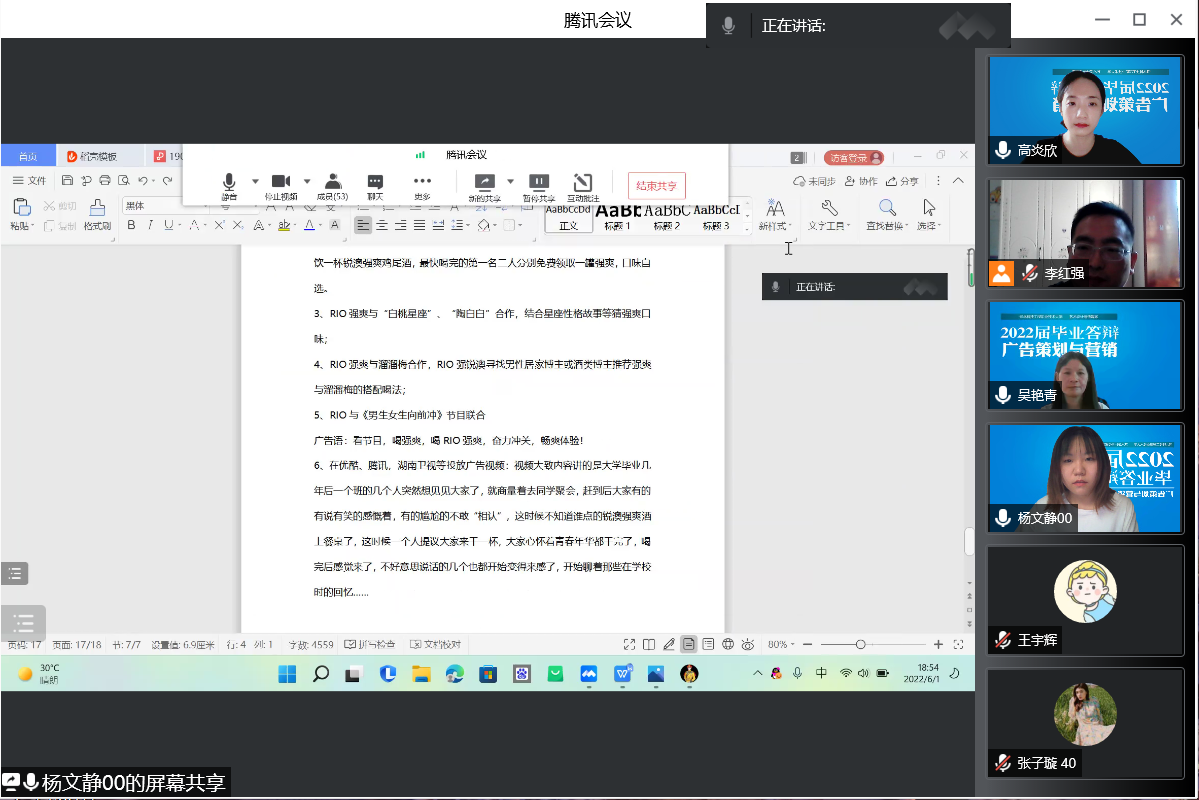
Task: Click the 分享 share button in WPS
Action: 903,181
